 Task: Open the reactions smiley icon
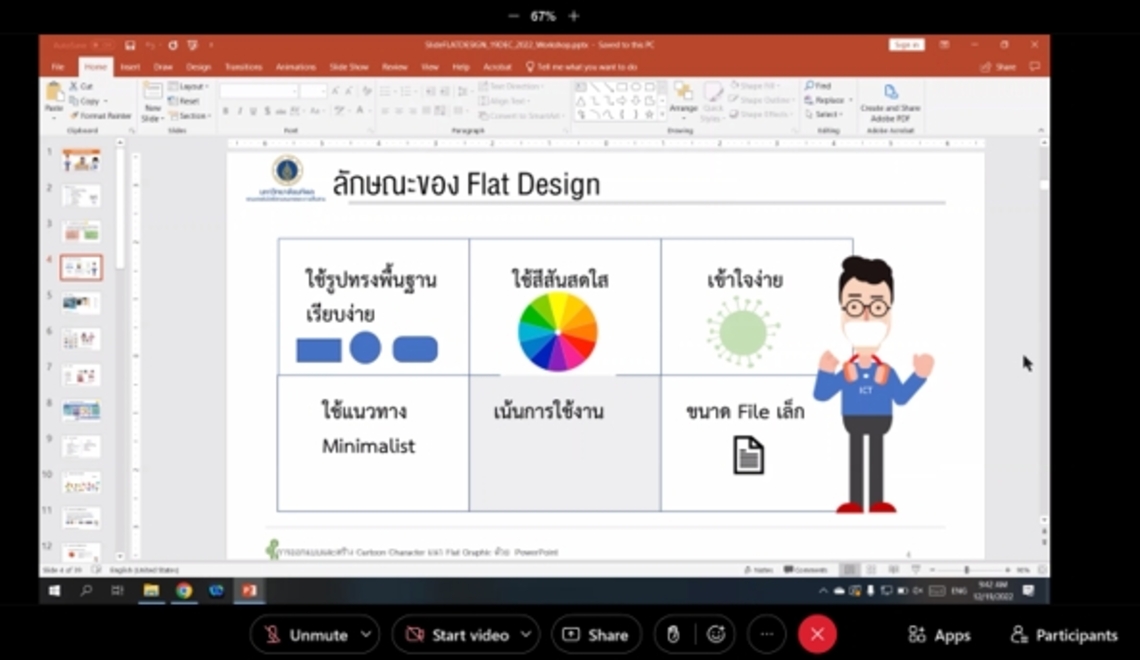pyautogui.click(x=715, y=635)
